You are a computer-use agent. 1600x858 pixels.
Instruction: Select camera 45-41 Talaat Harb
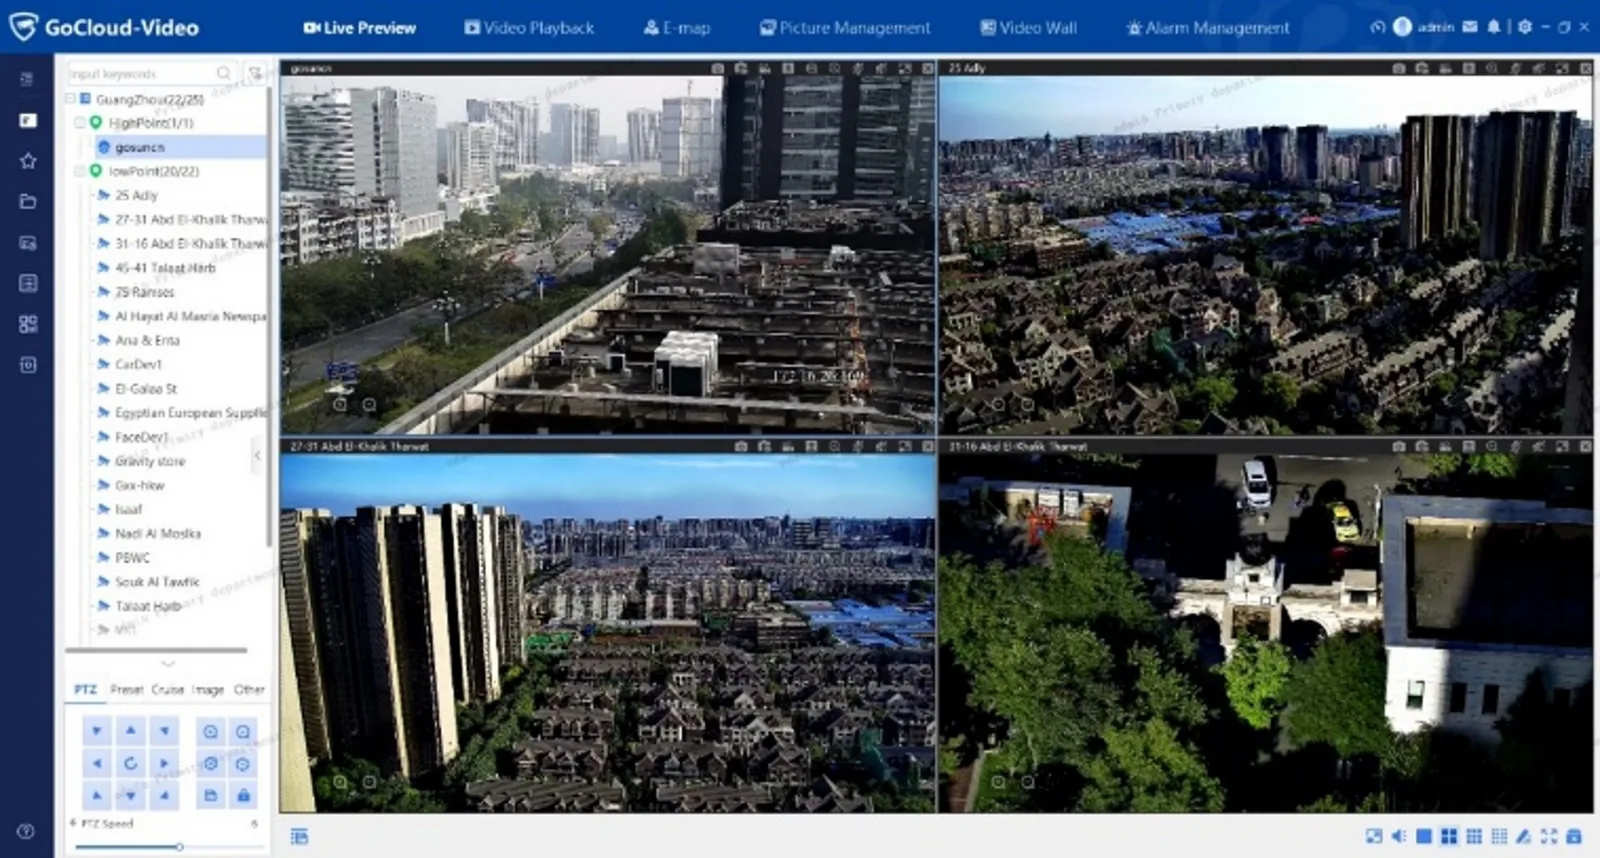pyautogui.click(x=165, y=268)
